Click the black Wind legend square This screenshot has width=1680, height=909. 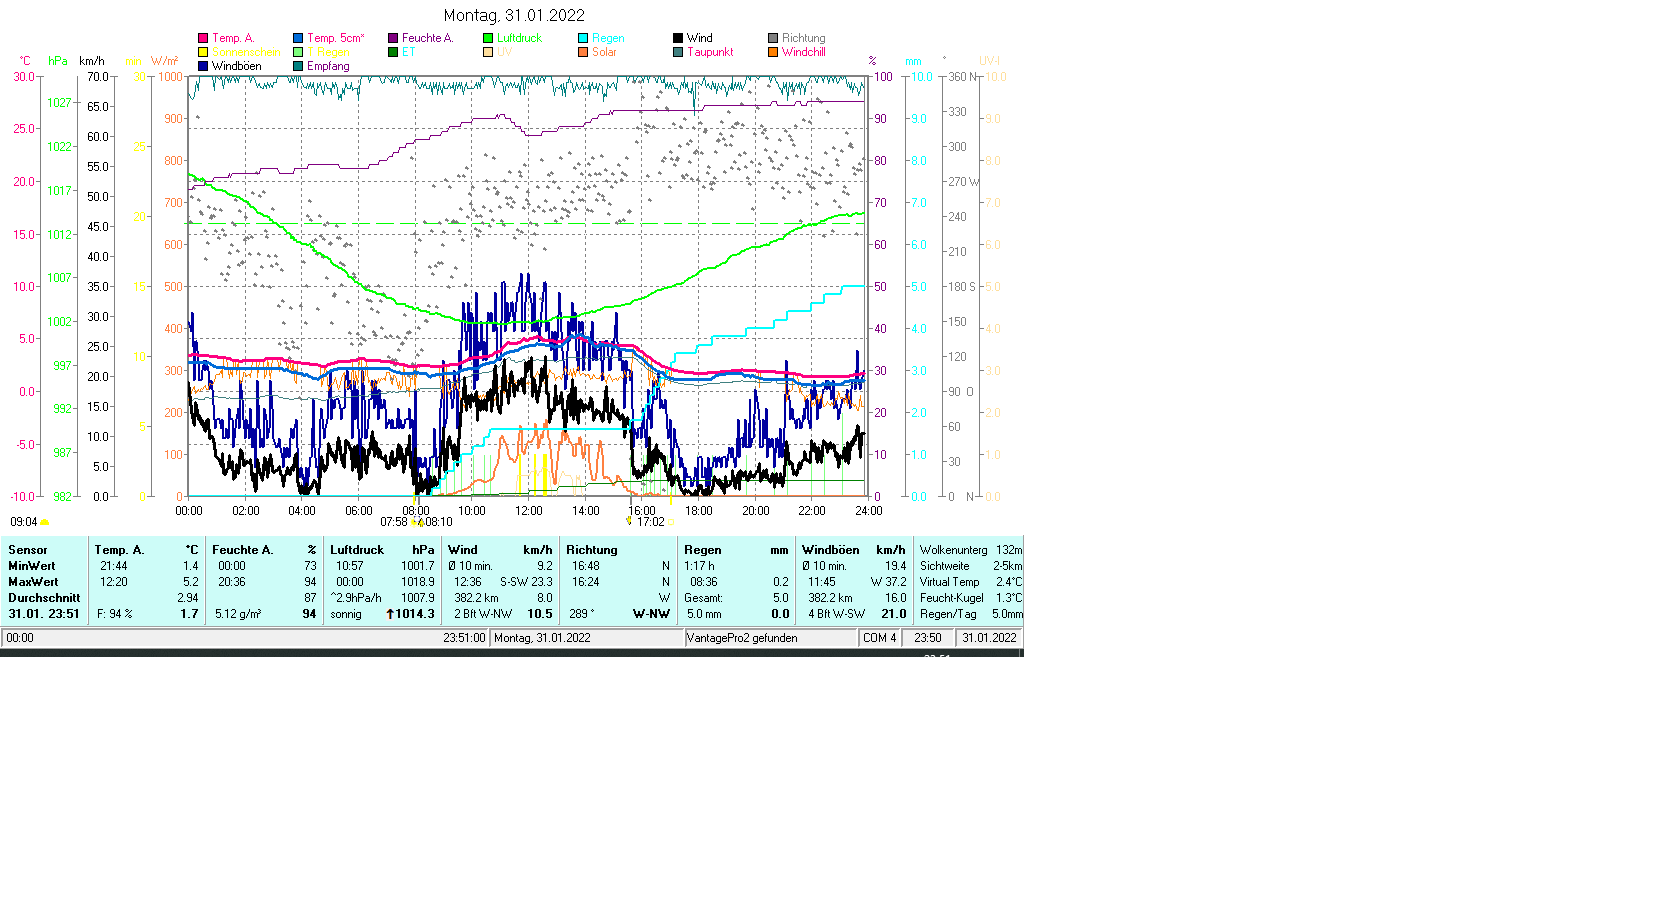coord(678,38)
